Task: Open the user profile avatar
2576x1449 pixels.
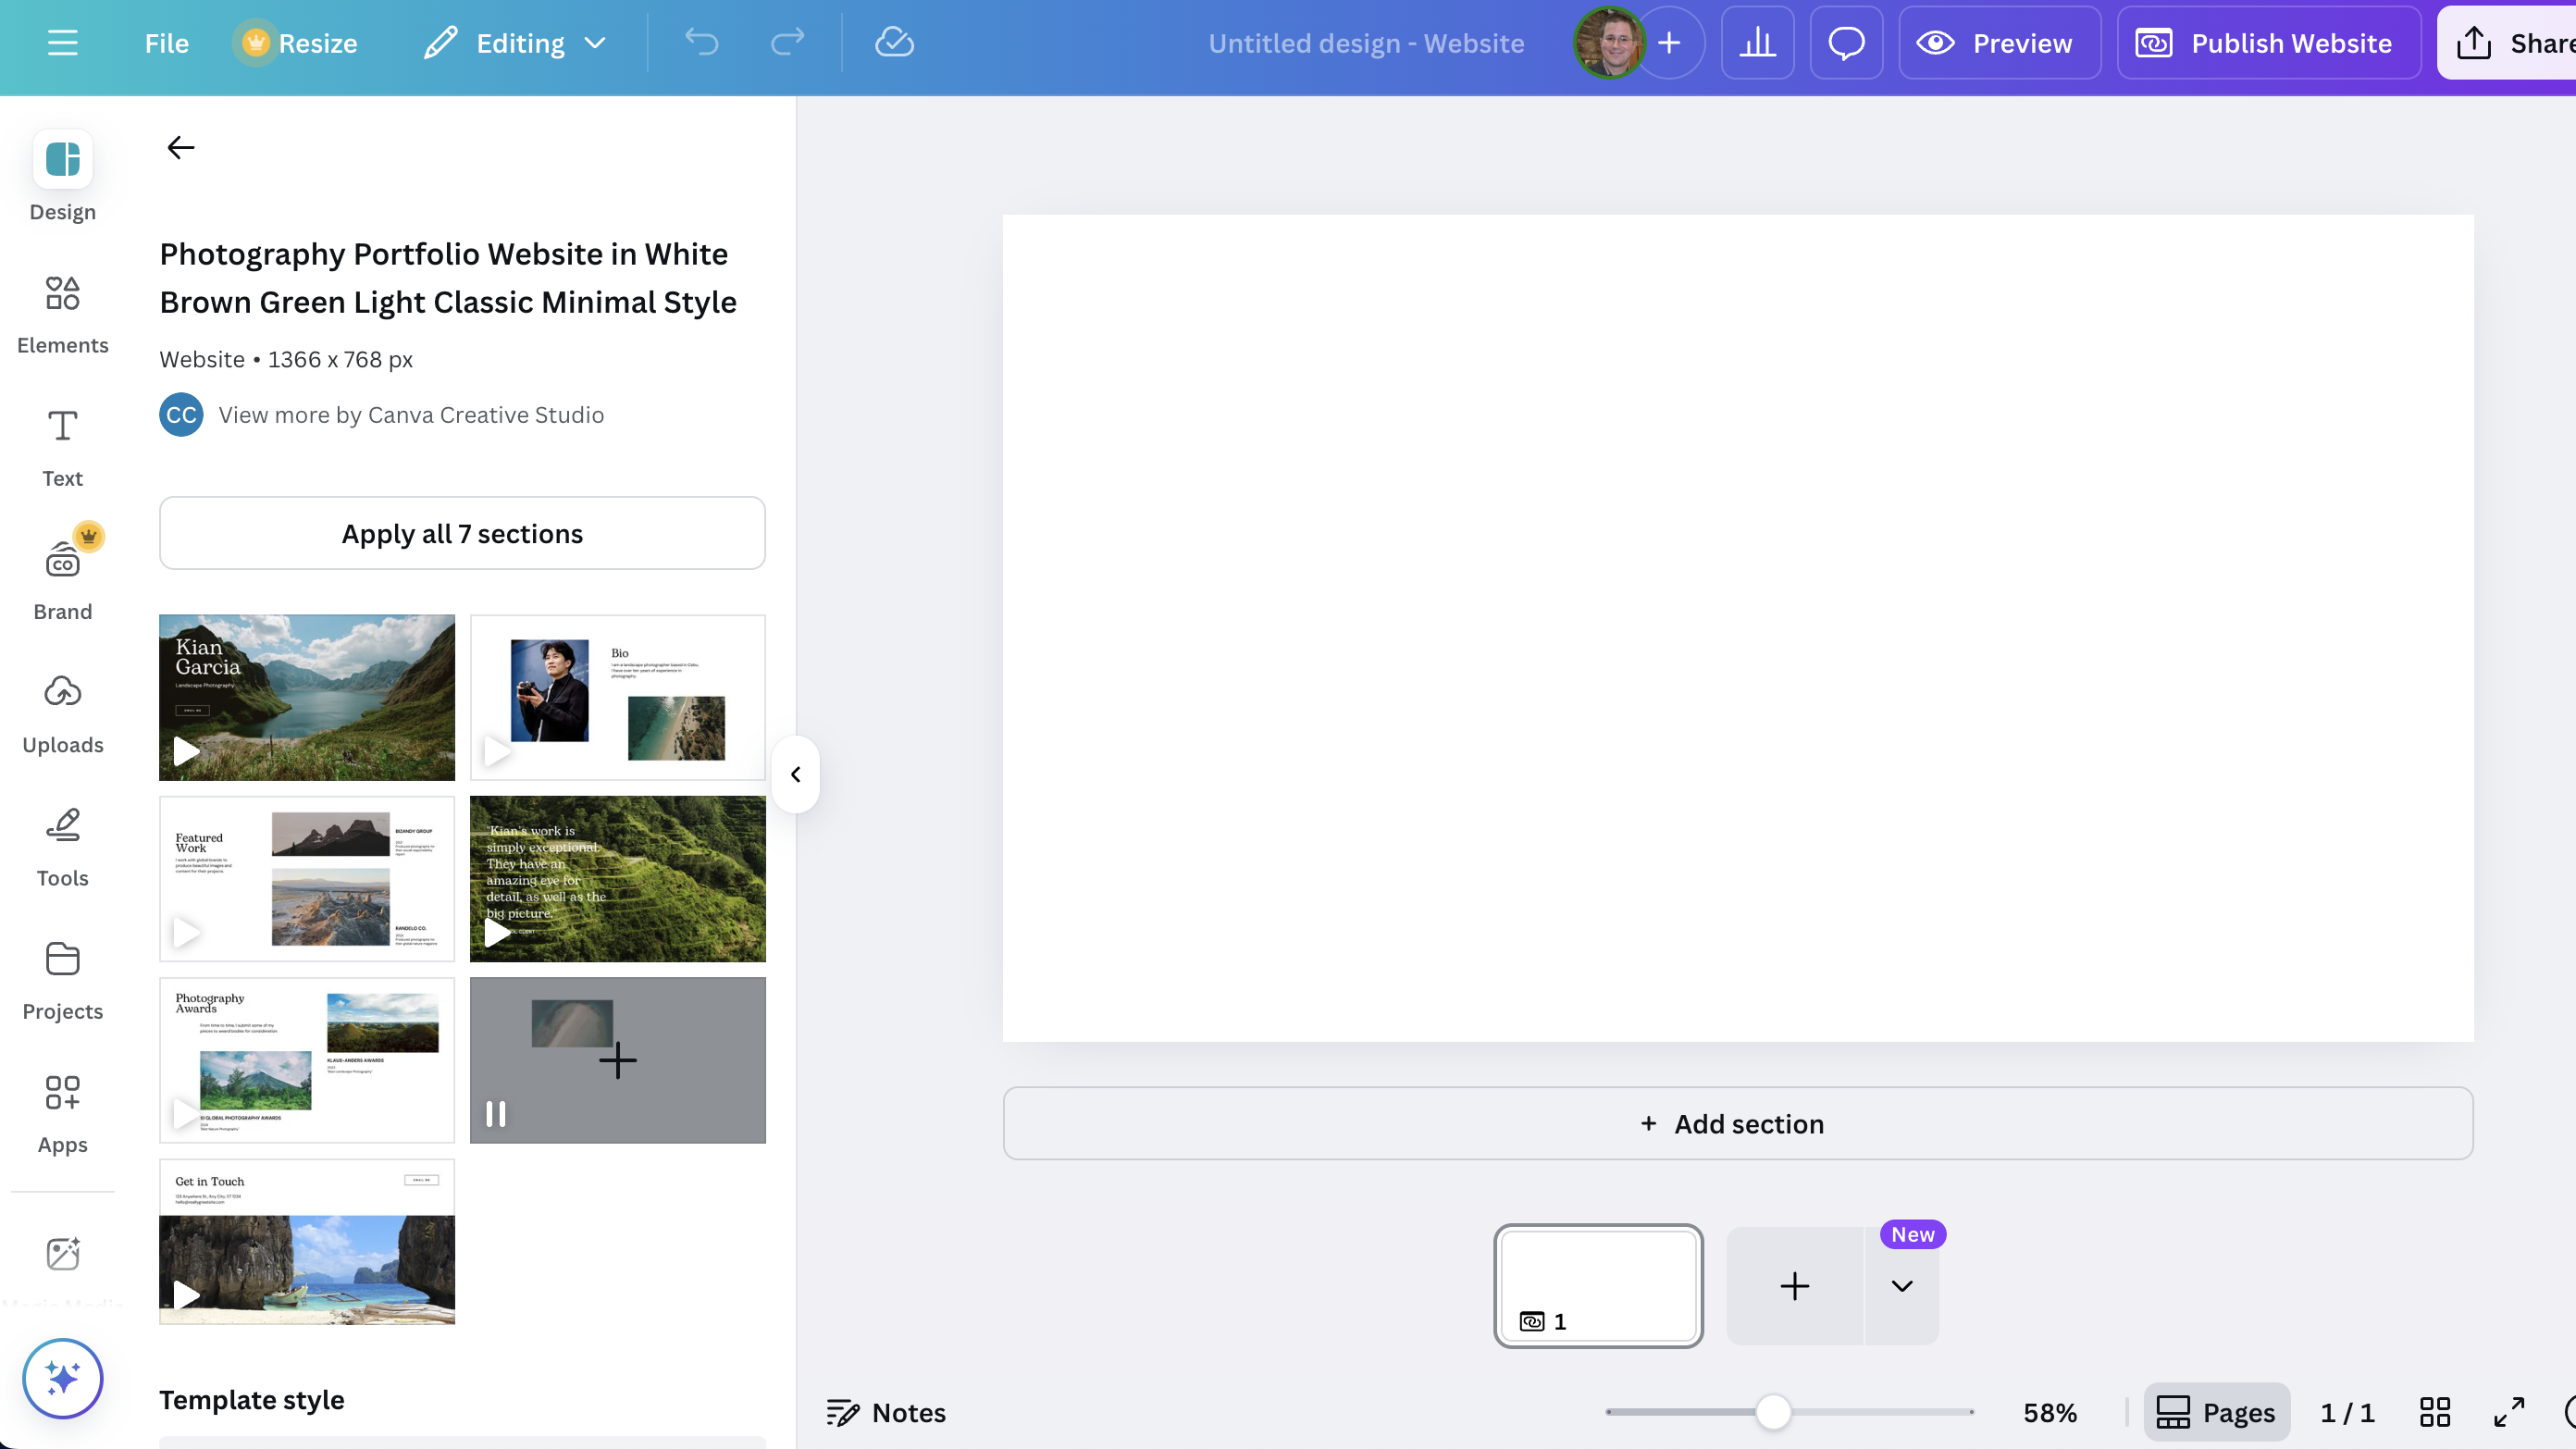Action: [x=1608, y=43]
